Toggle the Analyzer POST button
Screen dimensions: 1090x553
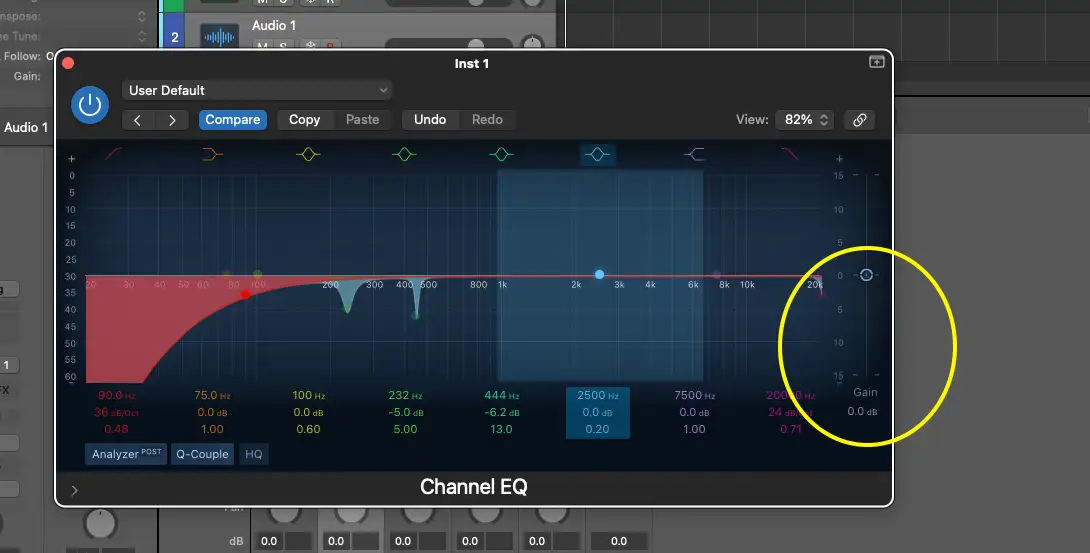pyautogui.click(x=126, y=454)
